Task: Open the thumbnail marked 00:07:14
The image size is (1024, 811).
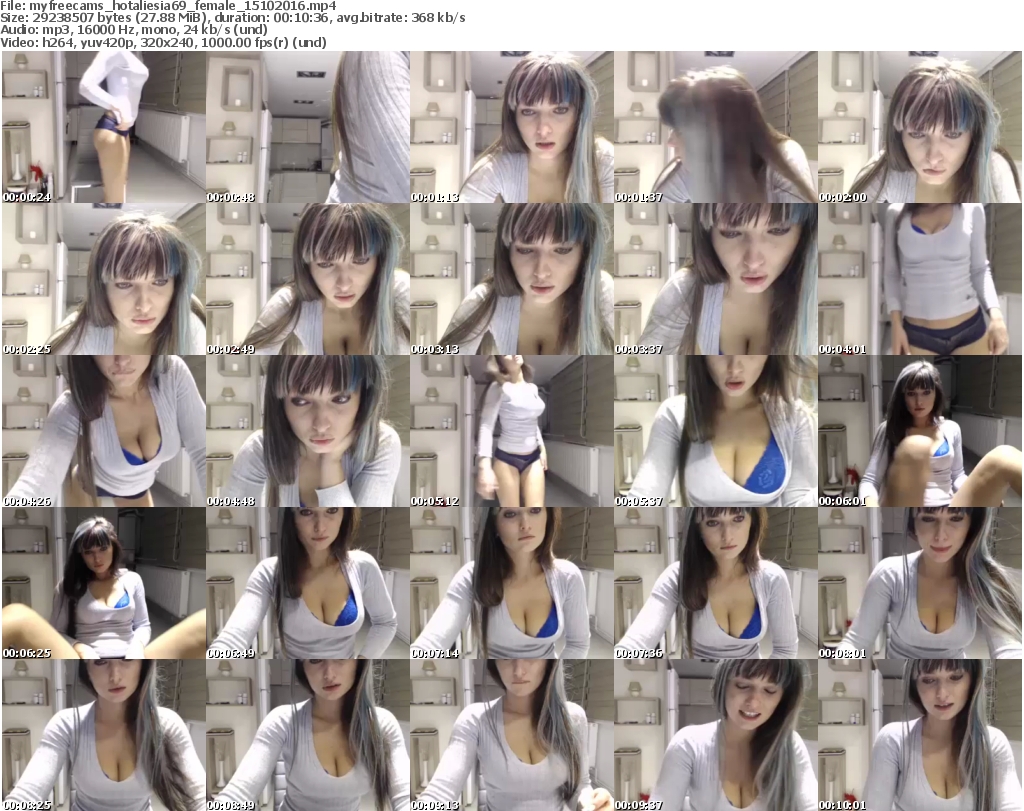Action: (511, 583)
